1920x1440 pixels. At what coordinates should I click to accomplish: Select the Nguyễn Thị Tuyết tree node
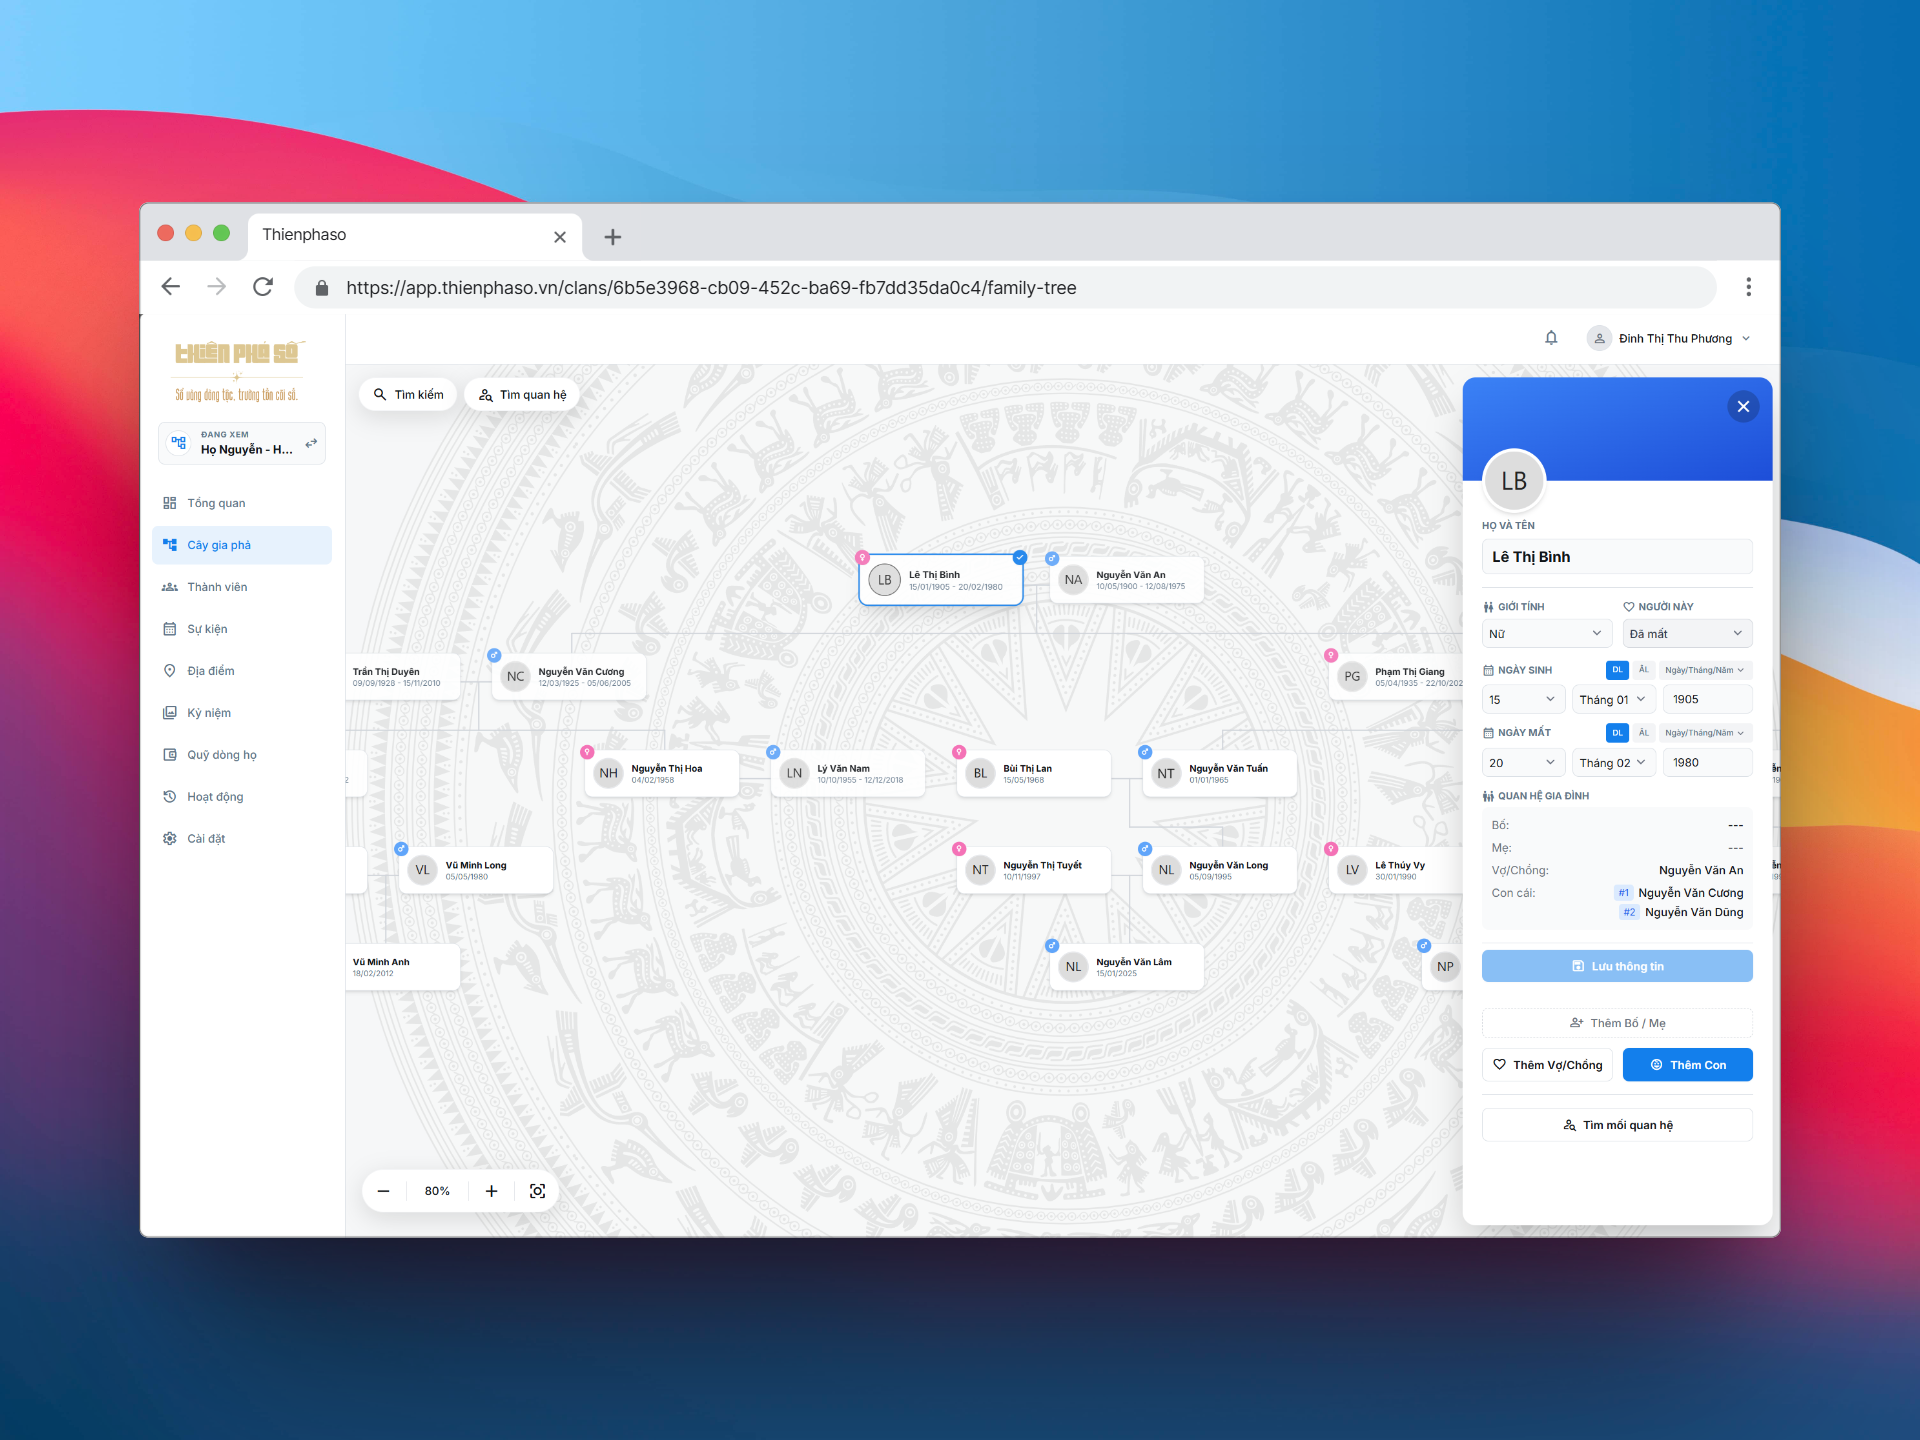click(x=1035, y=870)
